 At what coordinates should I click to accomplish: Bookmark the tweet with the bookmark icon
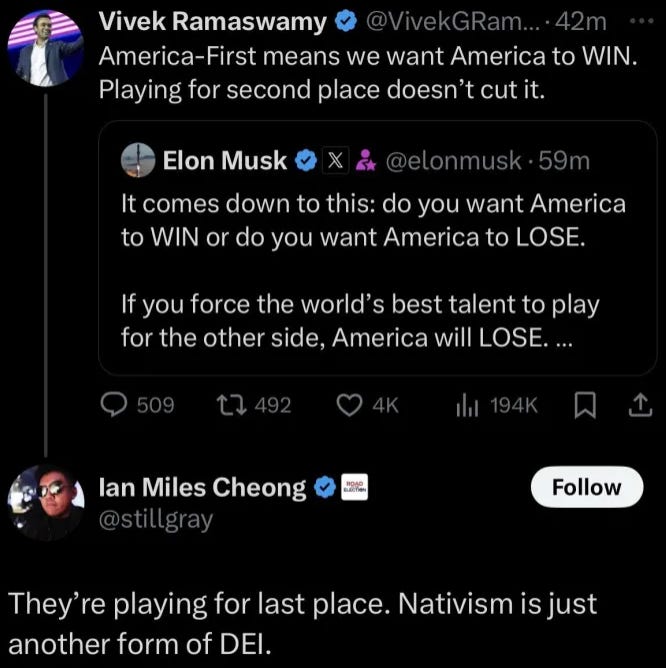[x=585, y=405]
